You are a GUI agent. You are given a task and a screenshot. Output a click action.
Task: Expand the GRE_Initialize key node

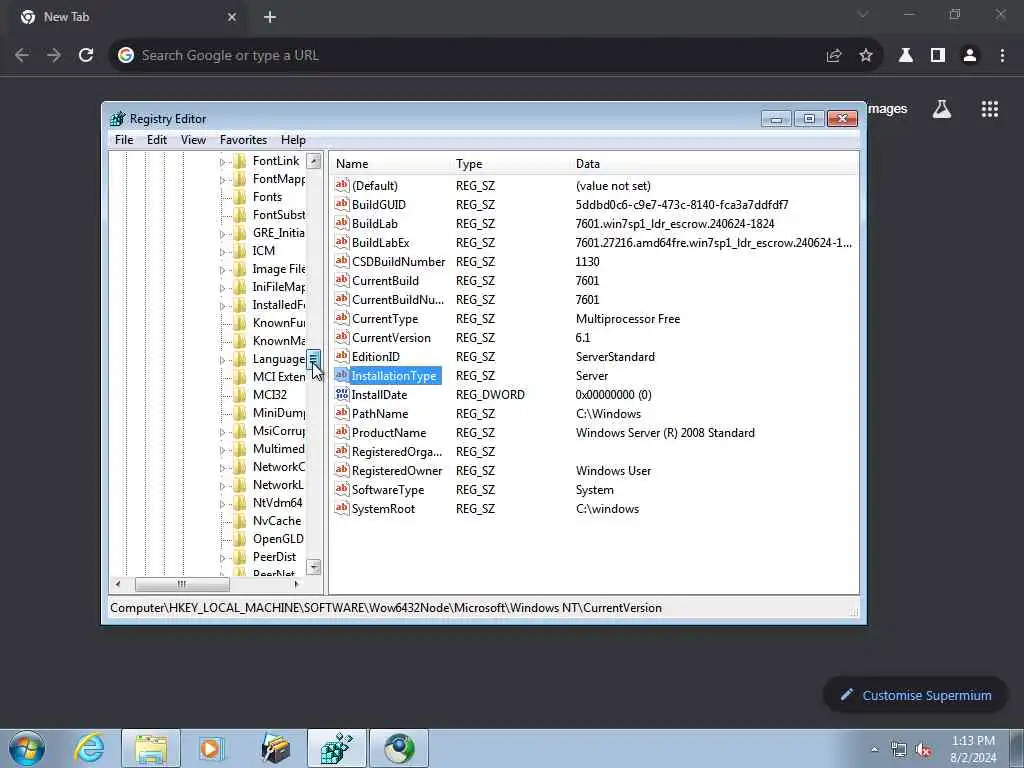pos(222,234)
